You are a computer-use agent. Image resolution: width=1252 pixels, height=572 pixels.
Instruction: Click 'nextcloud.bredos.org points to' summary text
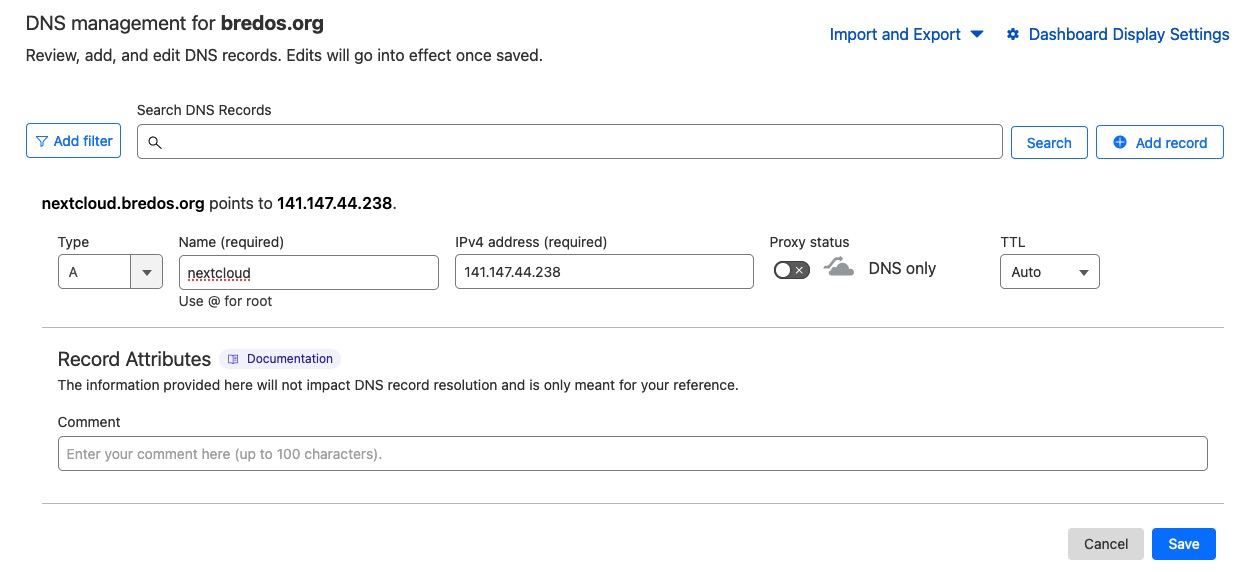tap(157, 203)
